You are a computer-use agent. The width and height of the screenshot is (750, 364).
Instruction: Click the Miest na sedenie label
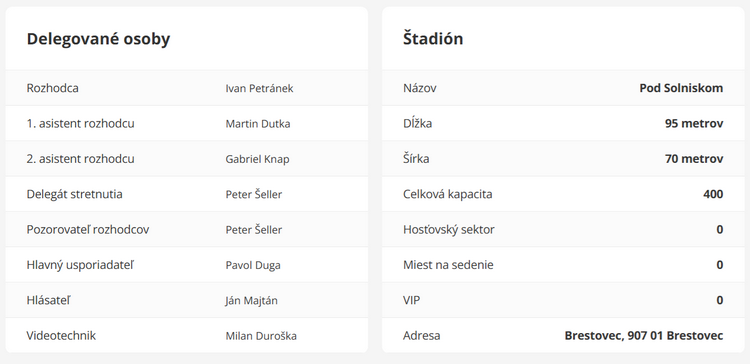tap(448, 265)
